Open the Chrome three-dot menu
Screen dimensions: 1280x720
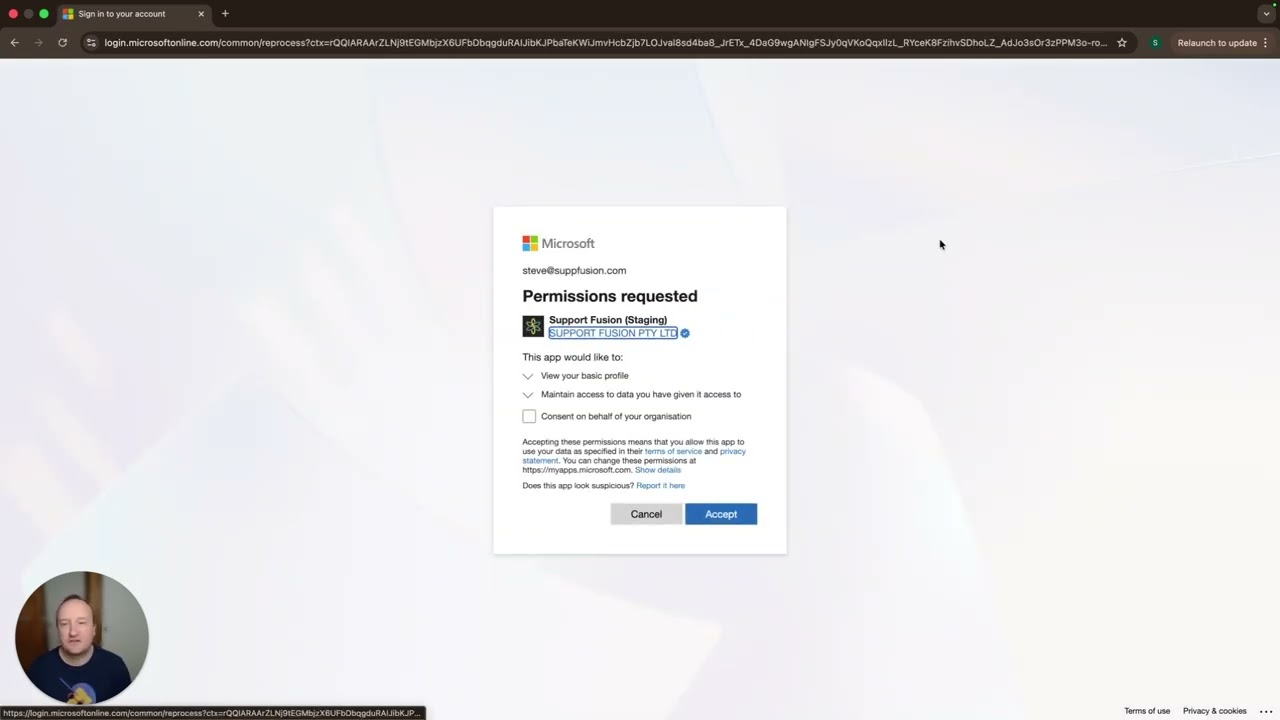(1266, 43)
